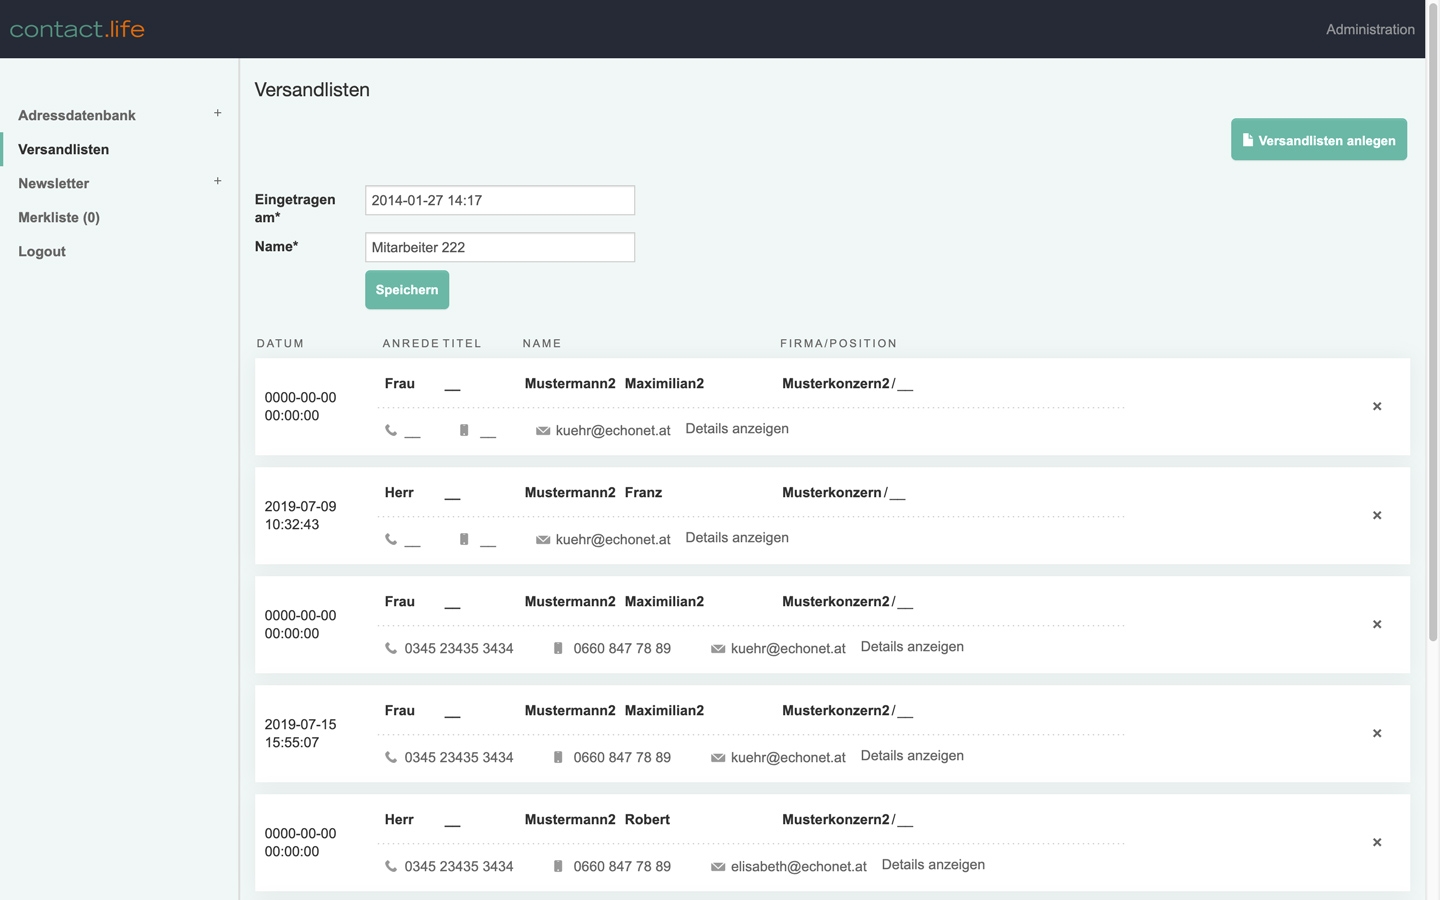Open Details anzeigen for Mustermann2 Robert
This screenshot has height=900, width=1440.
click(x=932, y=865)
